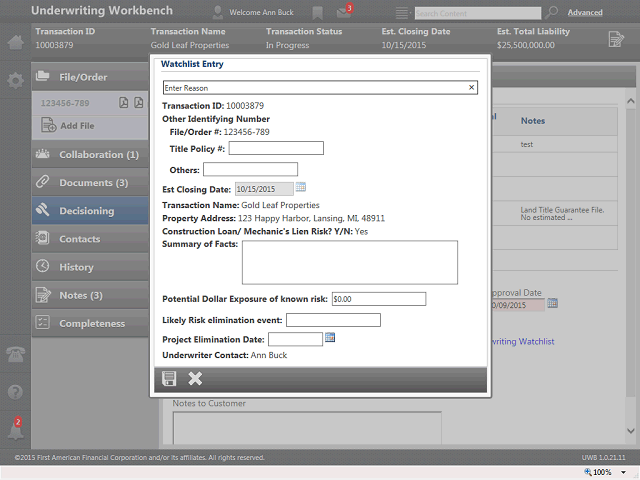Focus the Search Content field

[478, 13]
